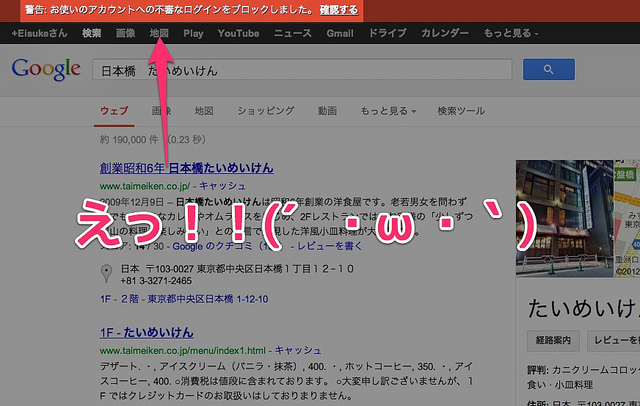Switch to the 動画 results tab
Image resolution: width=640 pixels, height=406 pixels.
point(327,111)
